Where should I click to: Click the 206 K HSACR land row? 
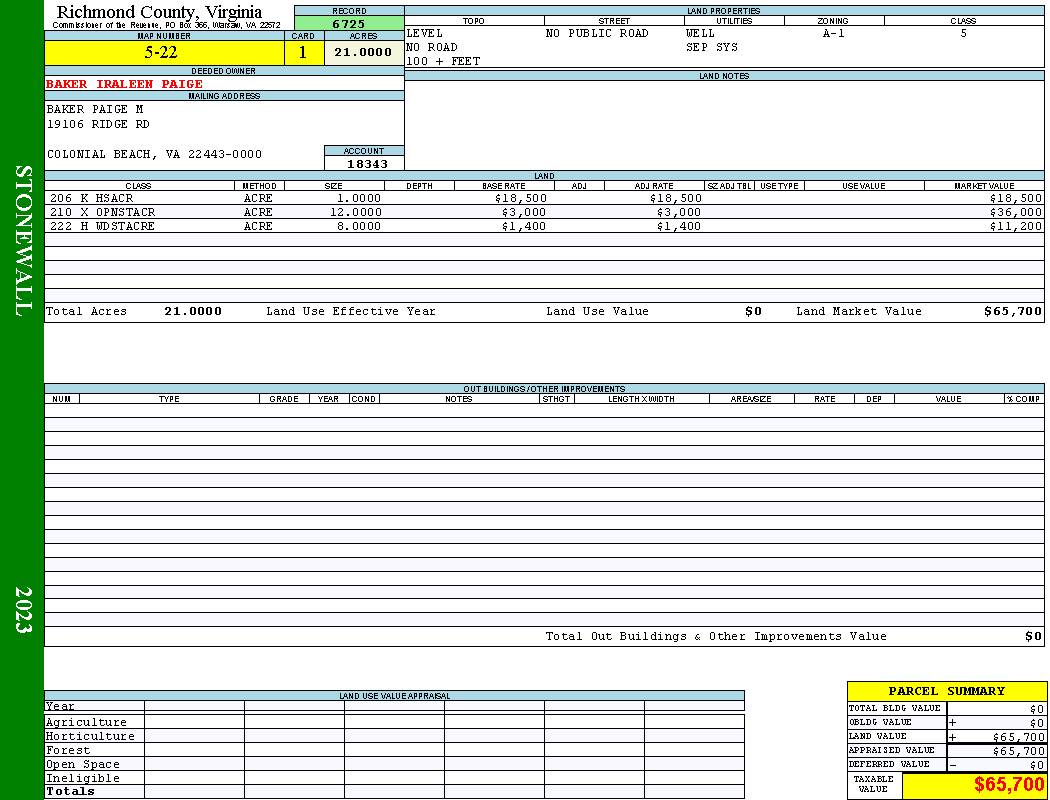pos(544,199)
